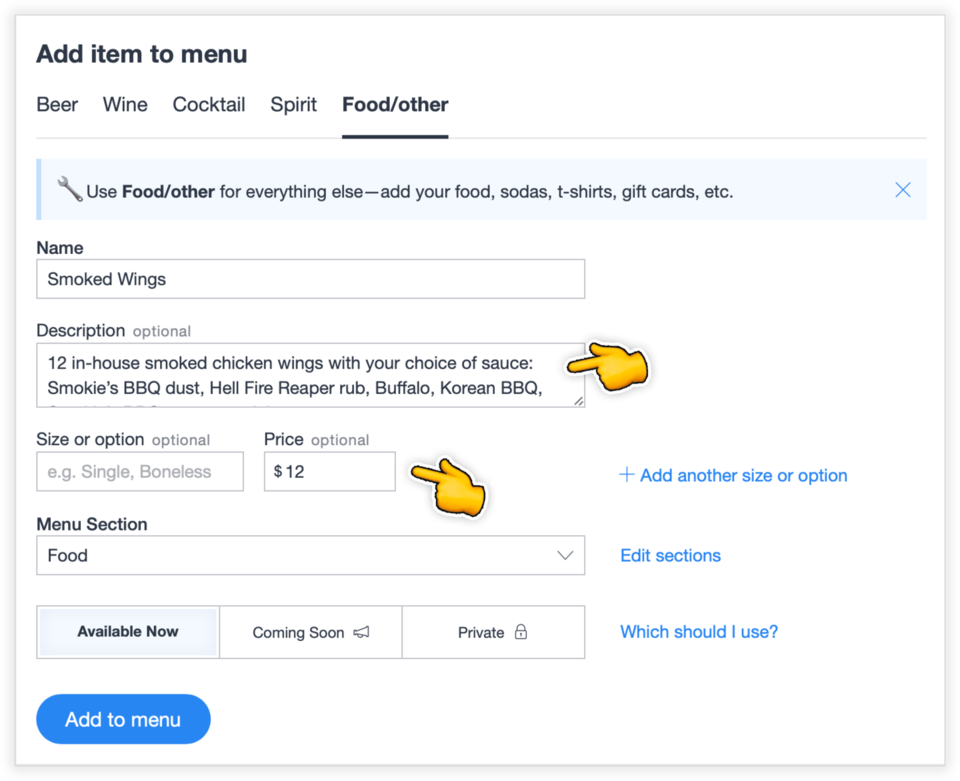Click the Which should I use link
Image resolution: width=960 pixels, height=781 pixels.
[x=698, y=632]
